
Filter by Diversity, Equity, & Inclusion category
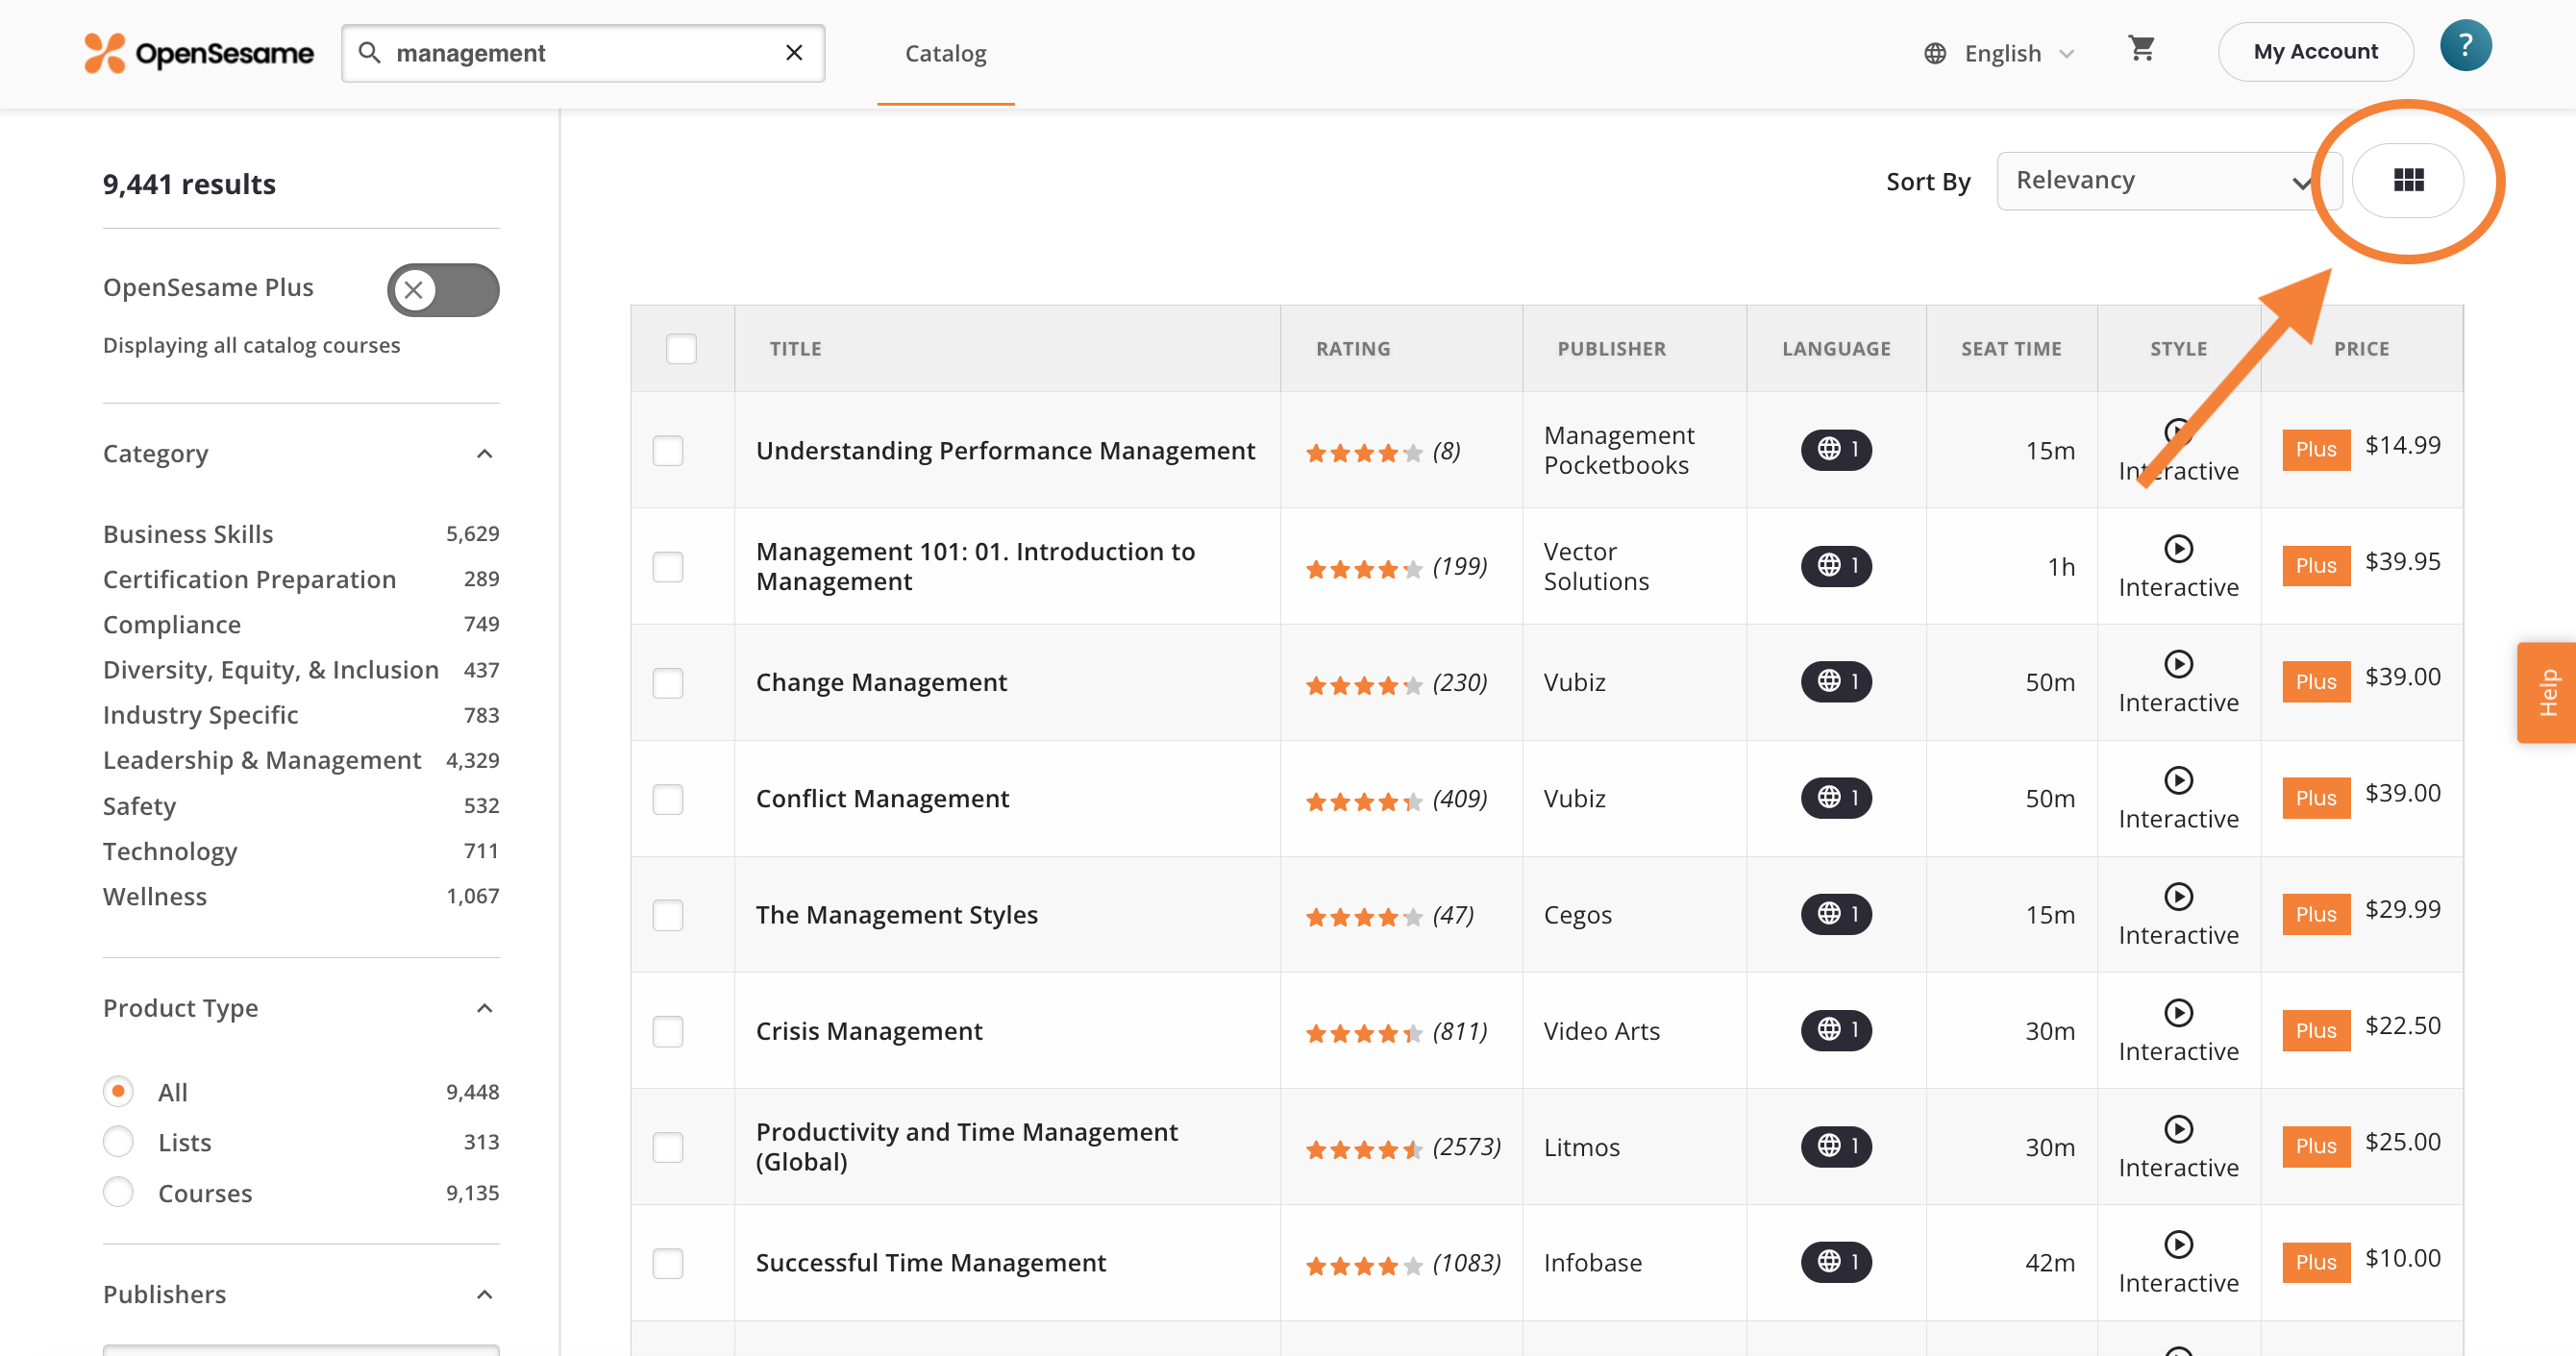271,670
